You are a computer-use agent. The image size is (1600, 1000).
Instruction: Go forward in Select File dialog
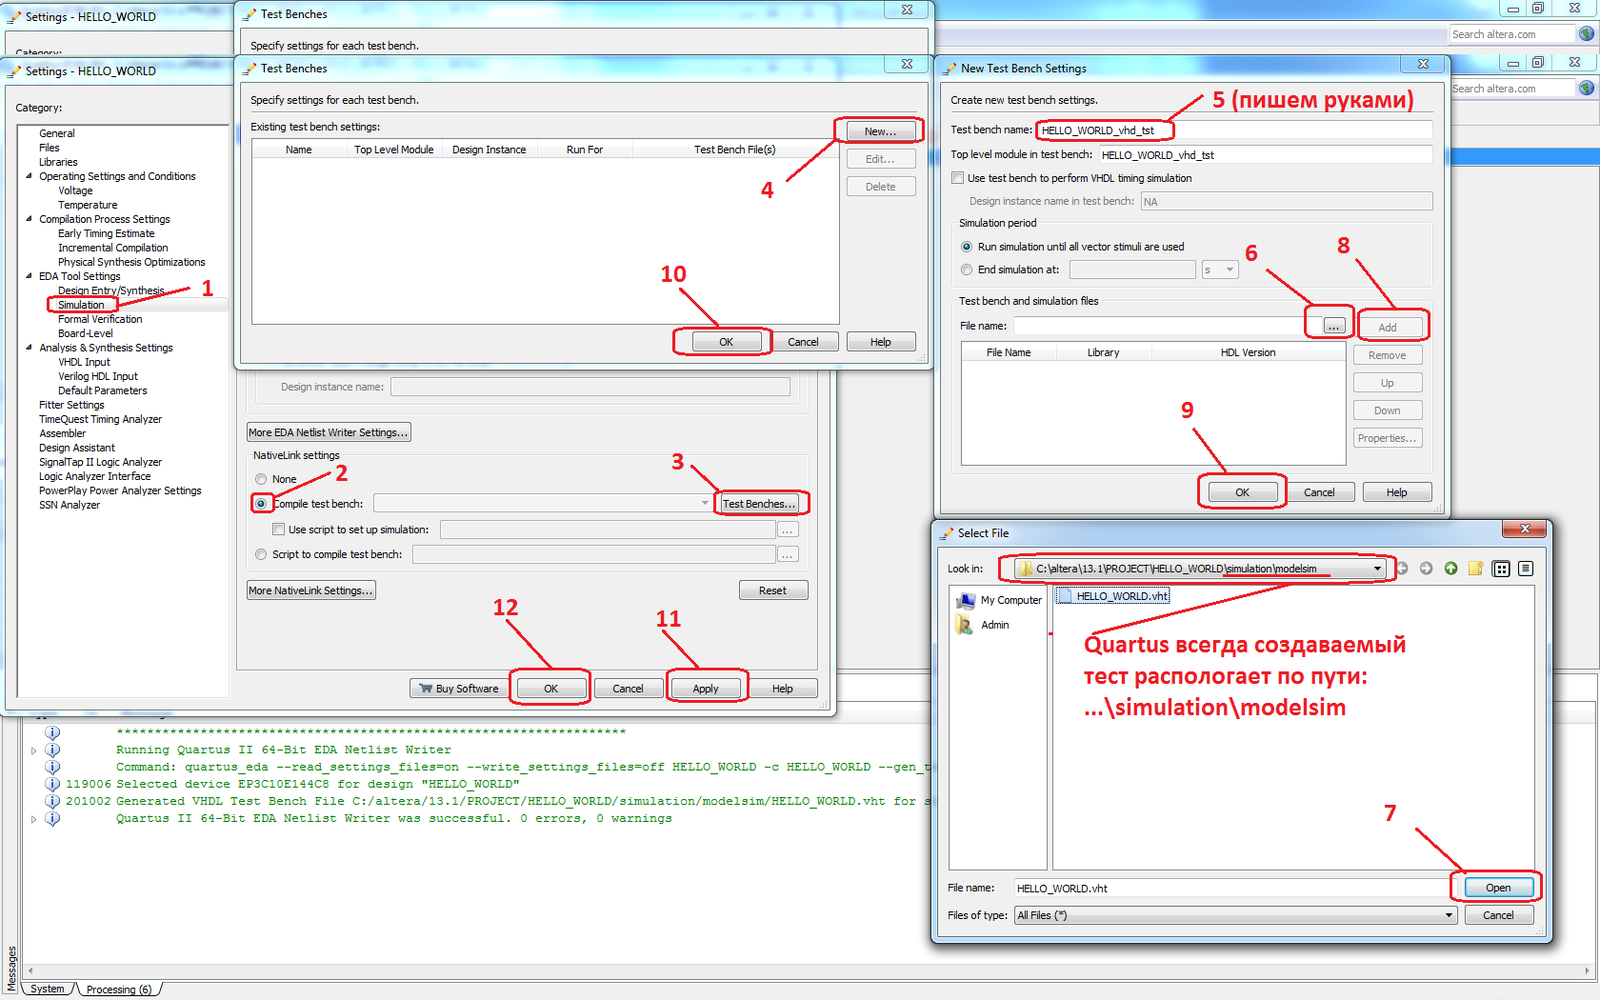coord(1426,568)
